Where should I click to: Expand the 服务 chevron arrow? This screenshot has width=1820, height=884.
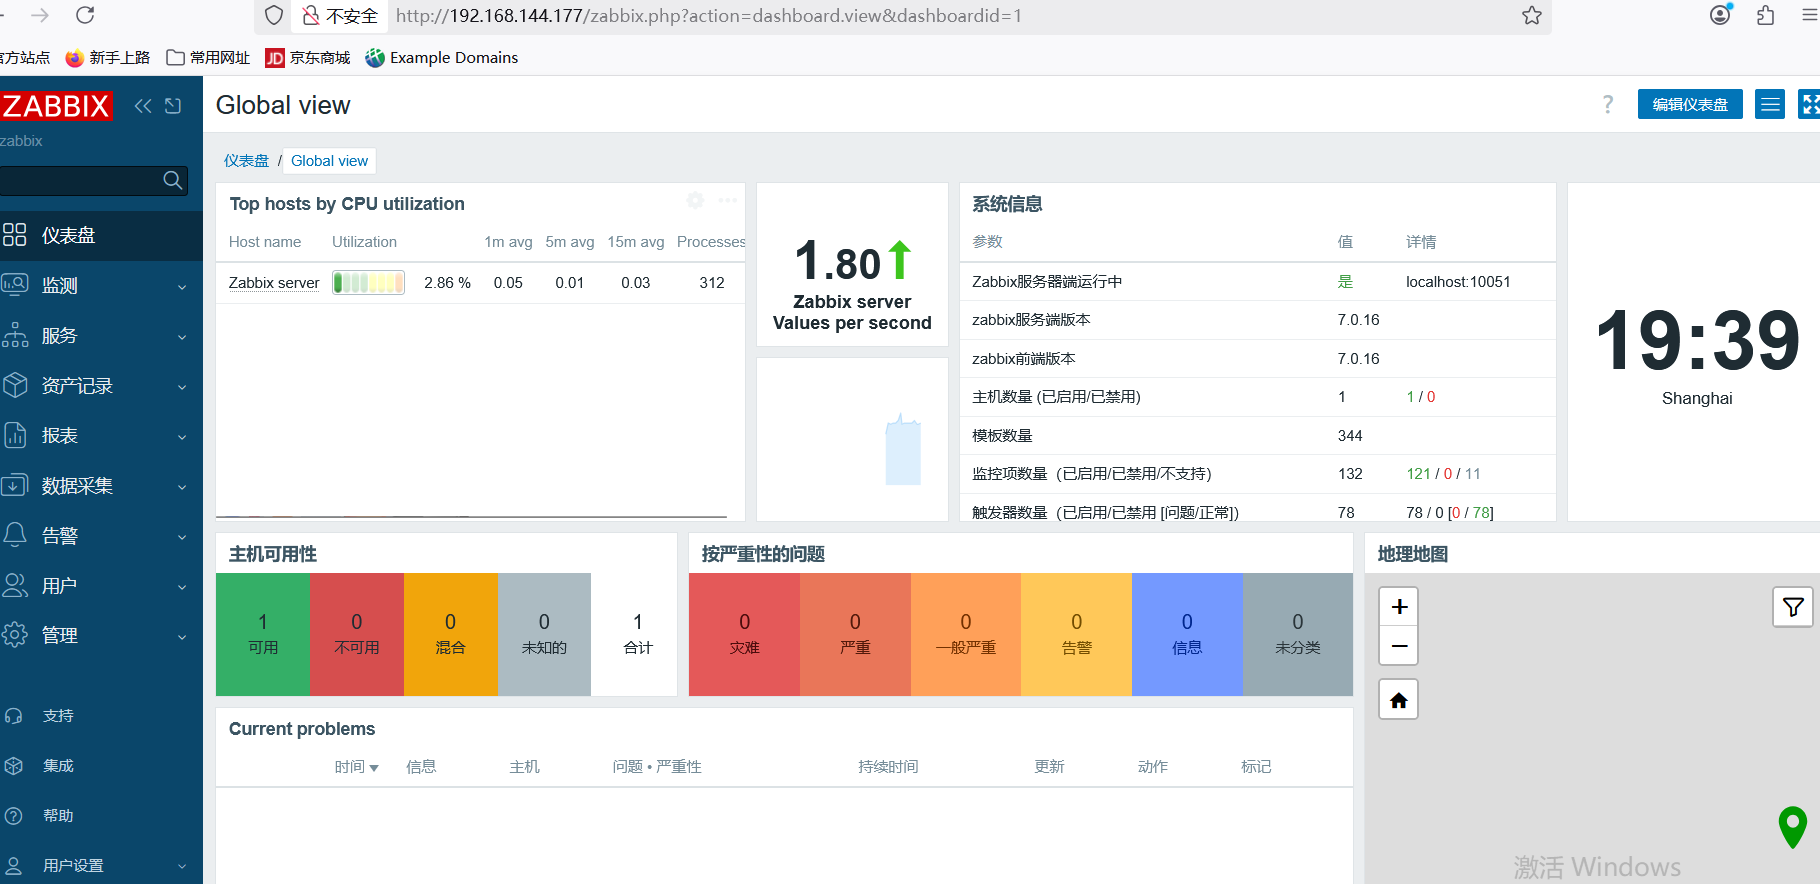[x=182, y=337]
